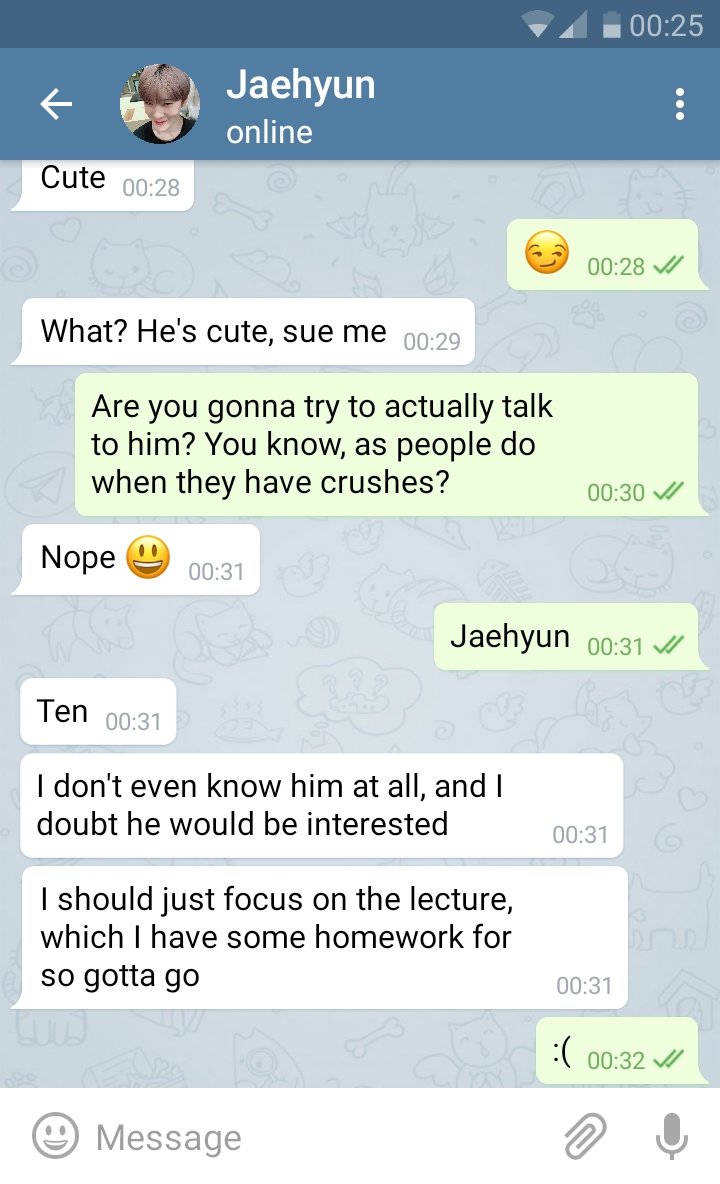720x1184 pixels.
Task: Select the "Ten" message bubble
Action: pos(97,711)
